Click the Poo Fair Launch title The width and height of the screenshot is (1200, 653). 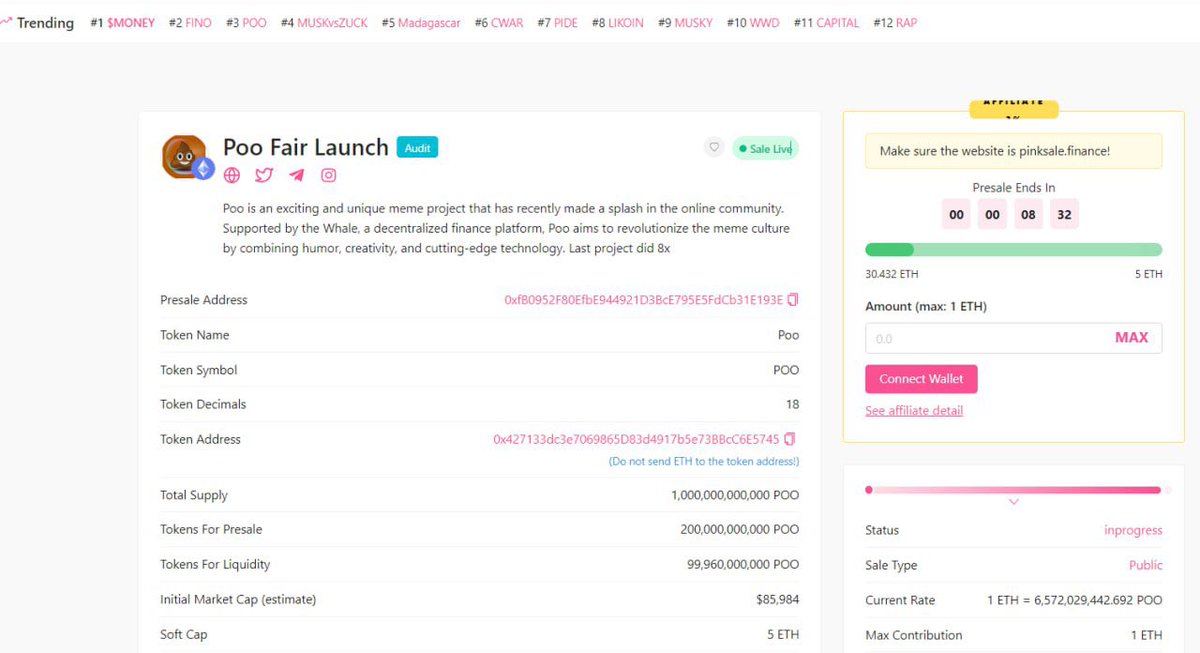coord(305,147)
